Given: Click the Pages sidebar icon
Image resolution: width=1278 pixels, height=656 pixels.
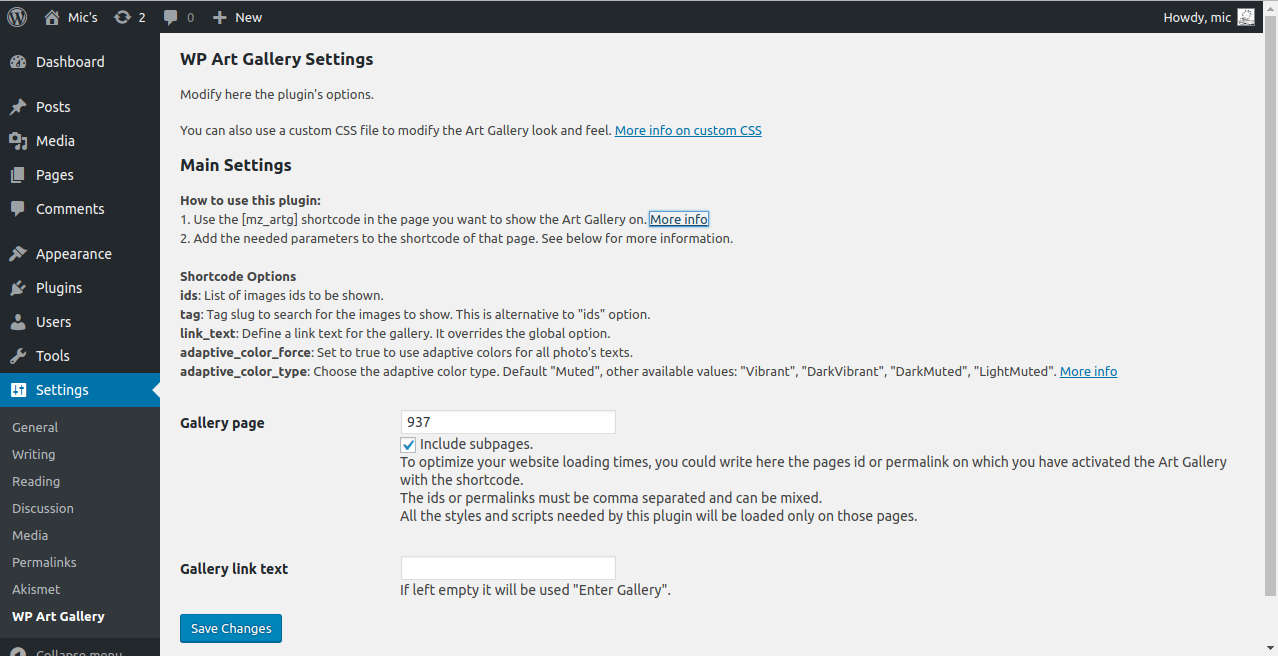Looking at the screenshot, I should point(18,175).
